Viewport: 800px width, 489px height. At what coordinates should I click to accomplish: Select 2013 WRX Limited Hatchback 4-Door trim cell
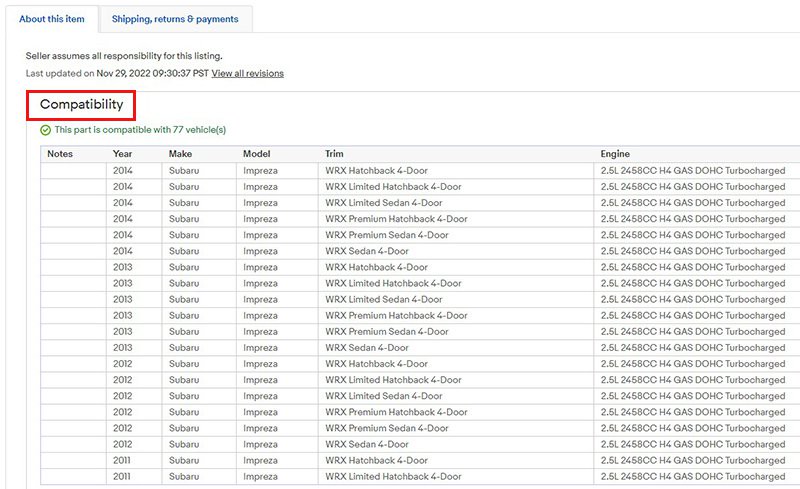coord(456,283)
